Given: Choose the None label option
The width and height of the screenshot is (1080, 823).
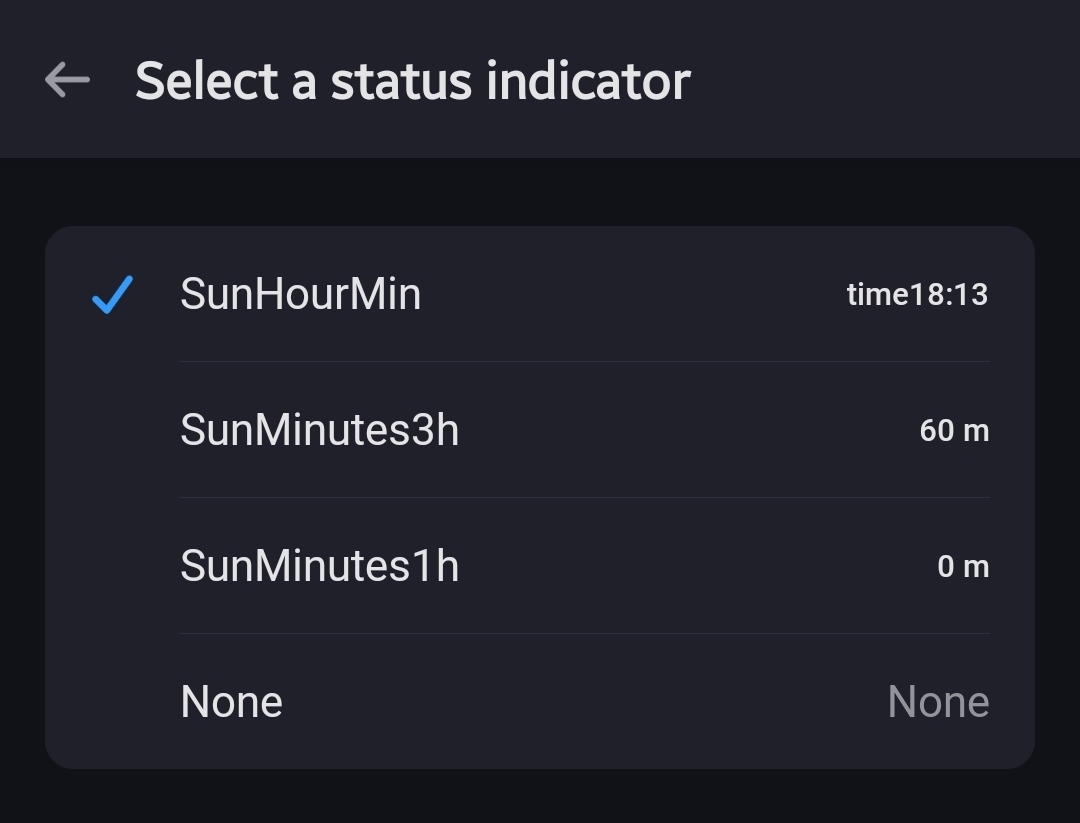Looking at the screenshot, I should [x=232, y=702].
